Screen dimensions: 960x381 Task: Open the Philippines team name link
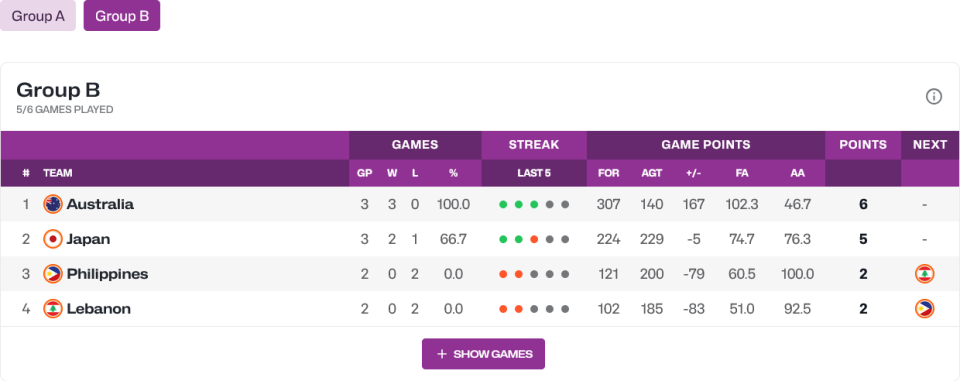point(107,274)
